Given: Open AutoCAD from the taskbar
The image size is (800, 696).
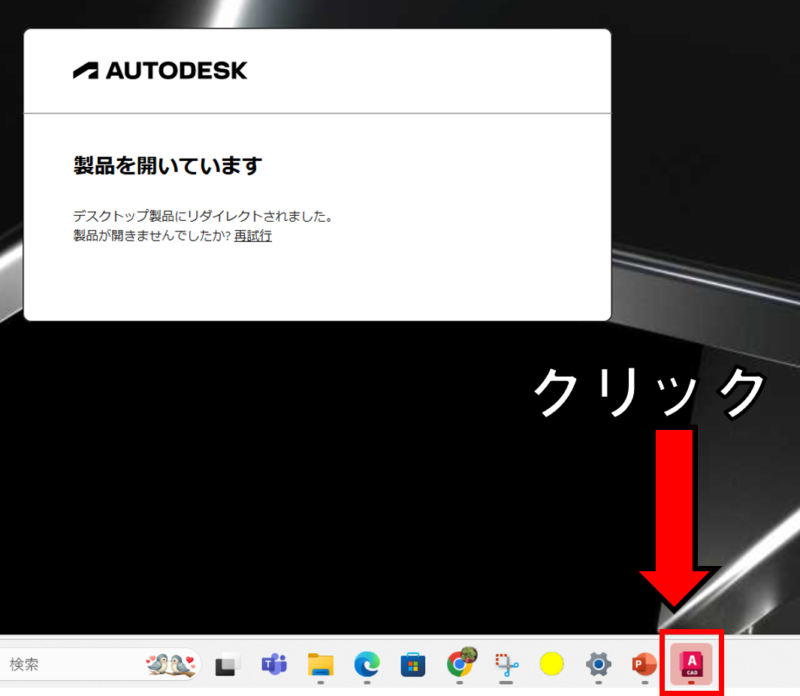Looking at the screenshot, I should click(x=691, y=664).
